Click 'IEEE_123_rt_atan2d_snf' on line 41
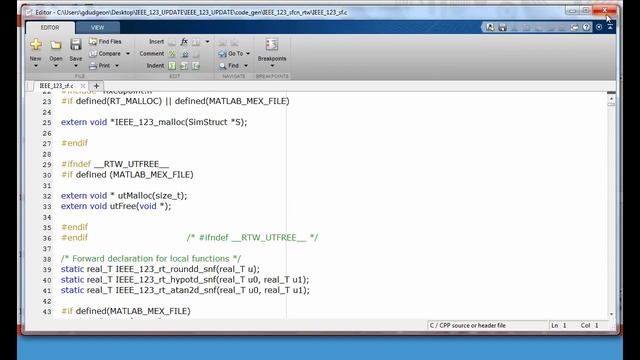 (166, 290)
